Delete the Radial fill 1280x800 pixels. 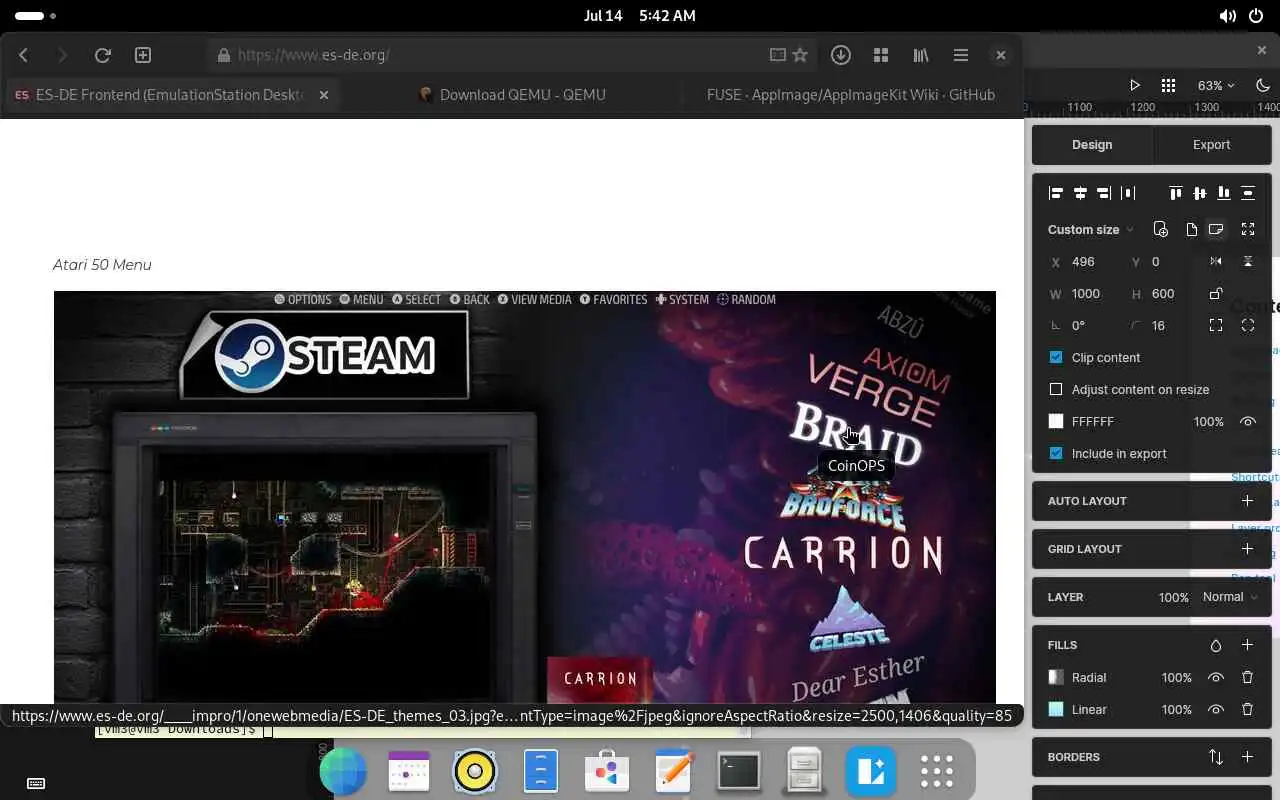click(1248, 677)
